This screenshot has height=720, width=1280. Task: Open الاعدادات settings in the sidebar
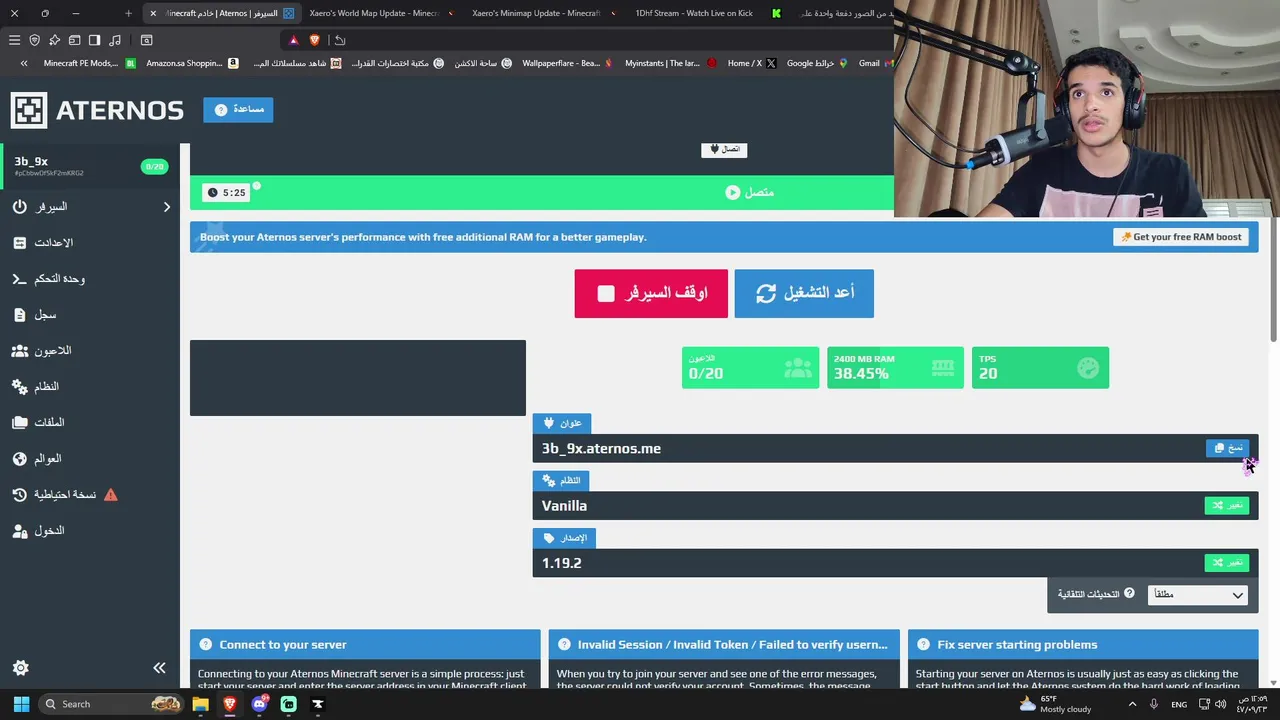coord(90,243)
